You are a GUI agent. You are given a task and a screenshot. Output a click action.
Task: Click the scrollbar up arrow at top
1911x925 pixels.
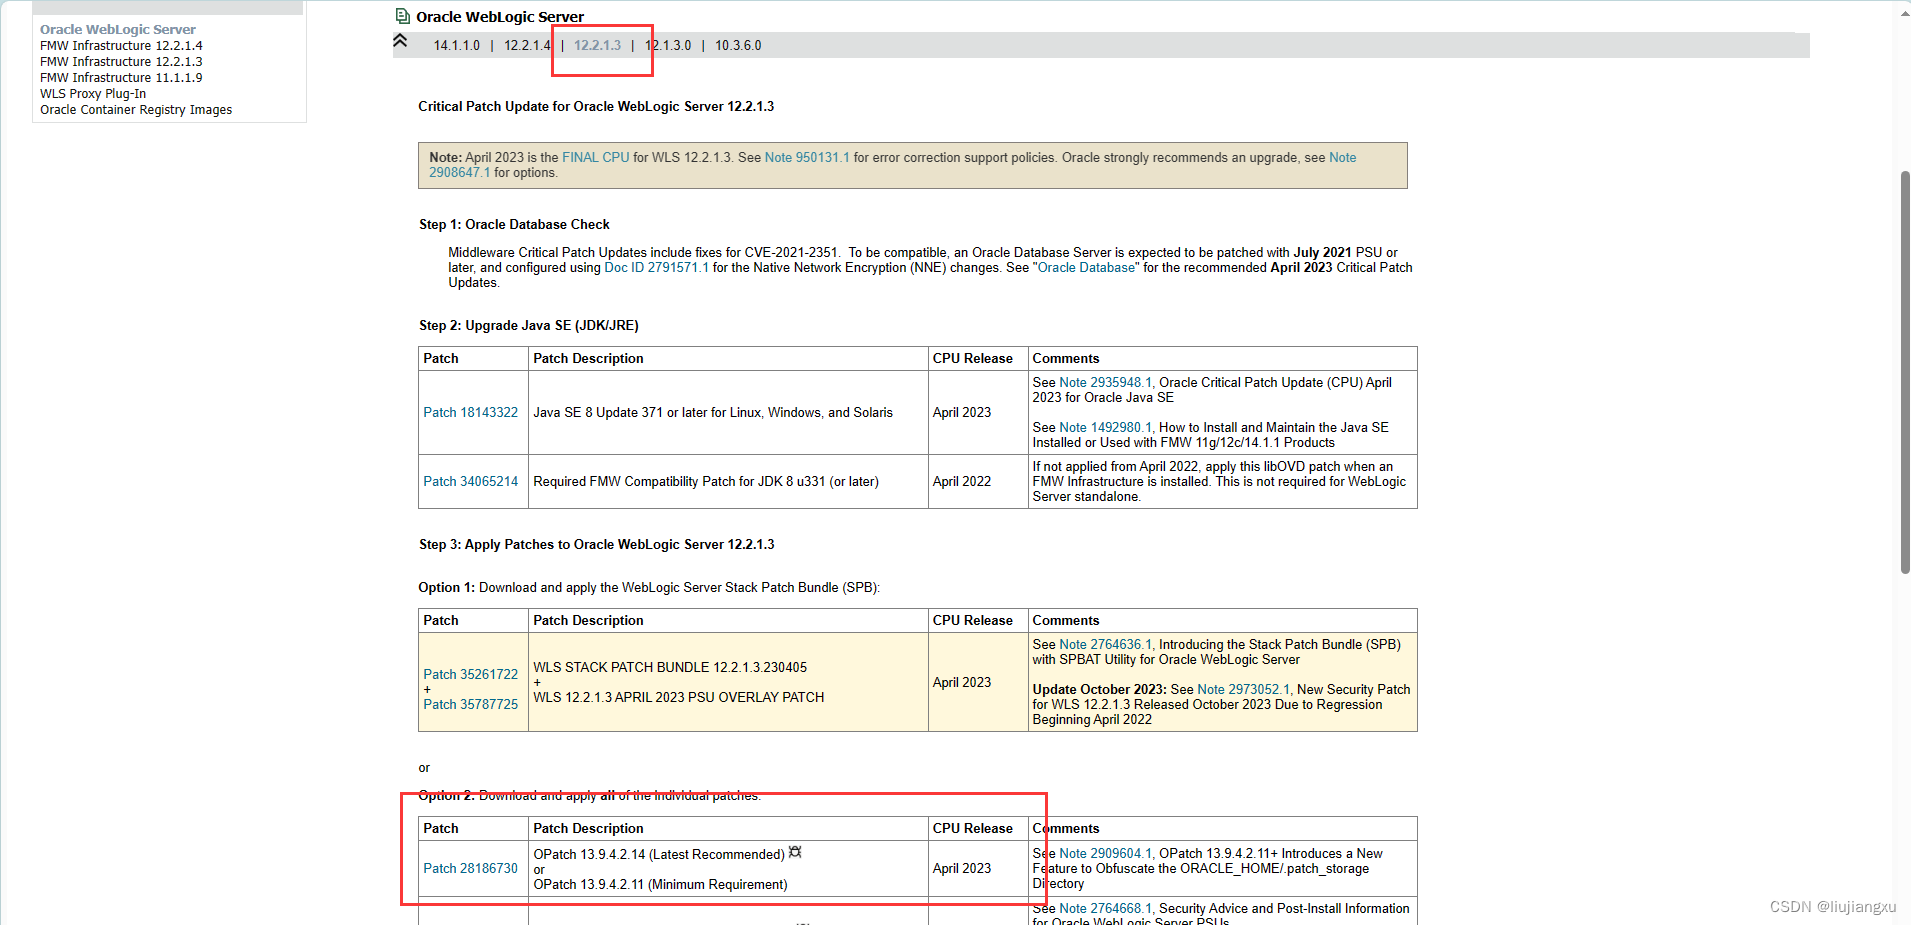1905,13
